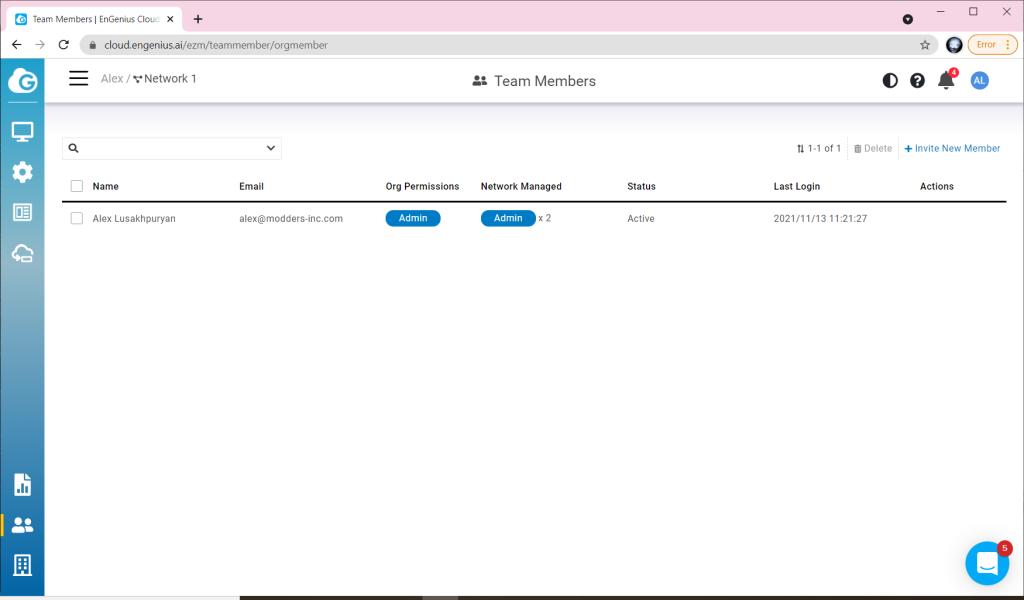
Task: Click the Network 1 breadcrumb selector
Action: [x=165, y=78]
